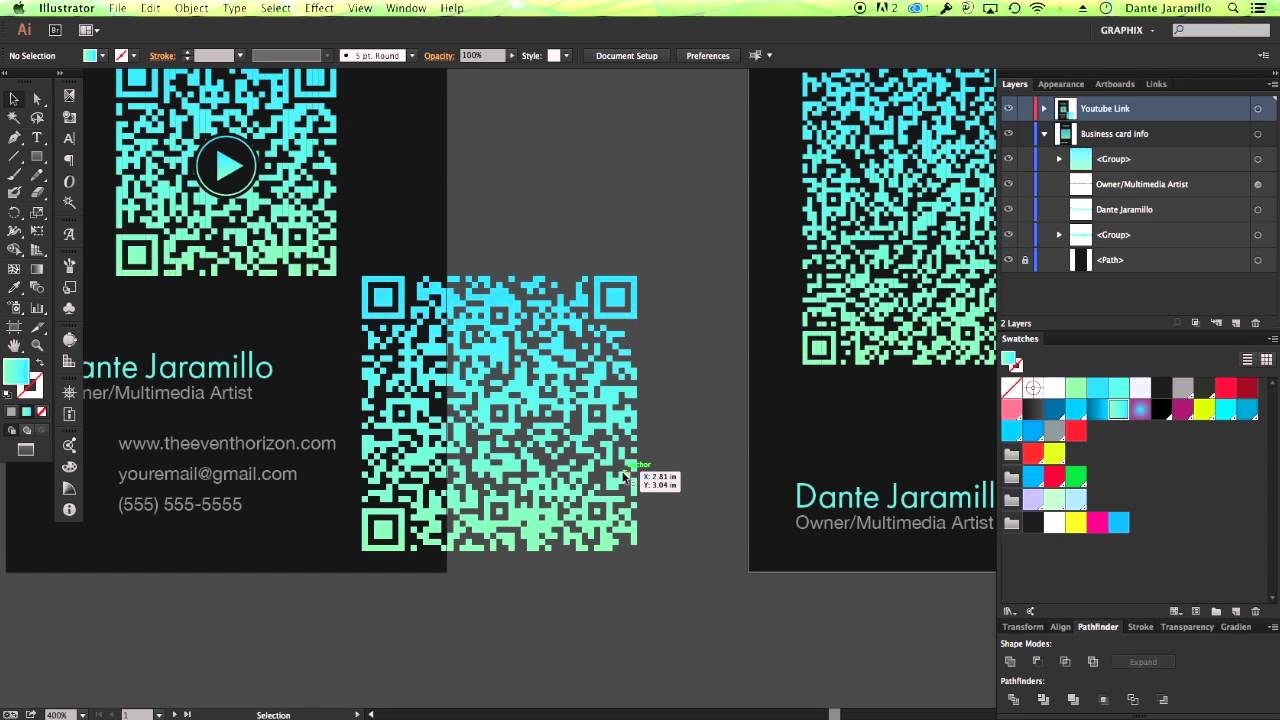
Task: Switch swatches to thumbnail grid view
Action: pos(1266,360)
